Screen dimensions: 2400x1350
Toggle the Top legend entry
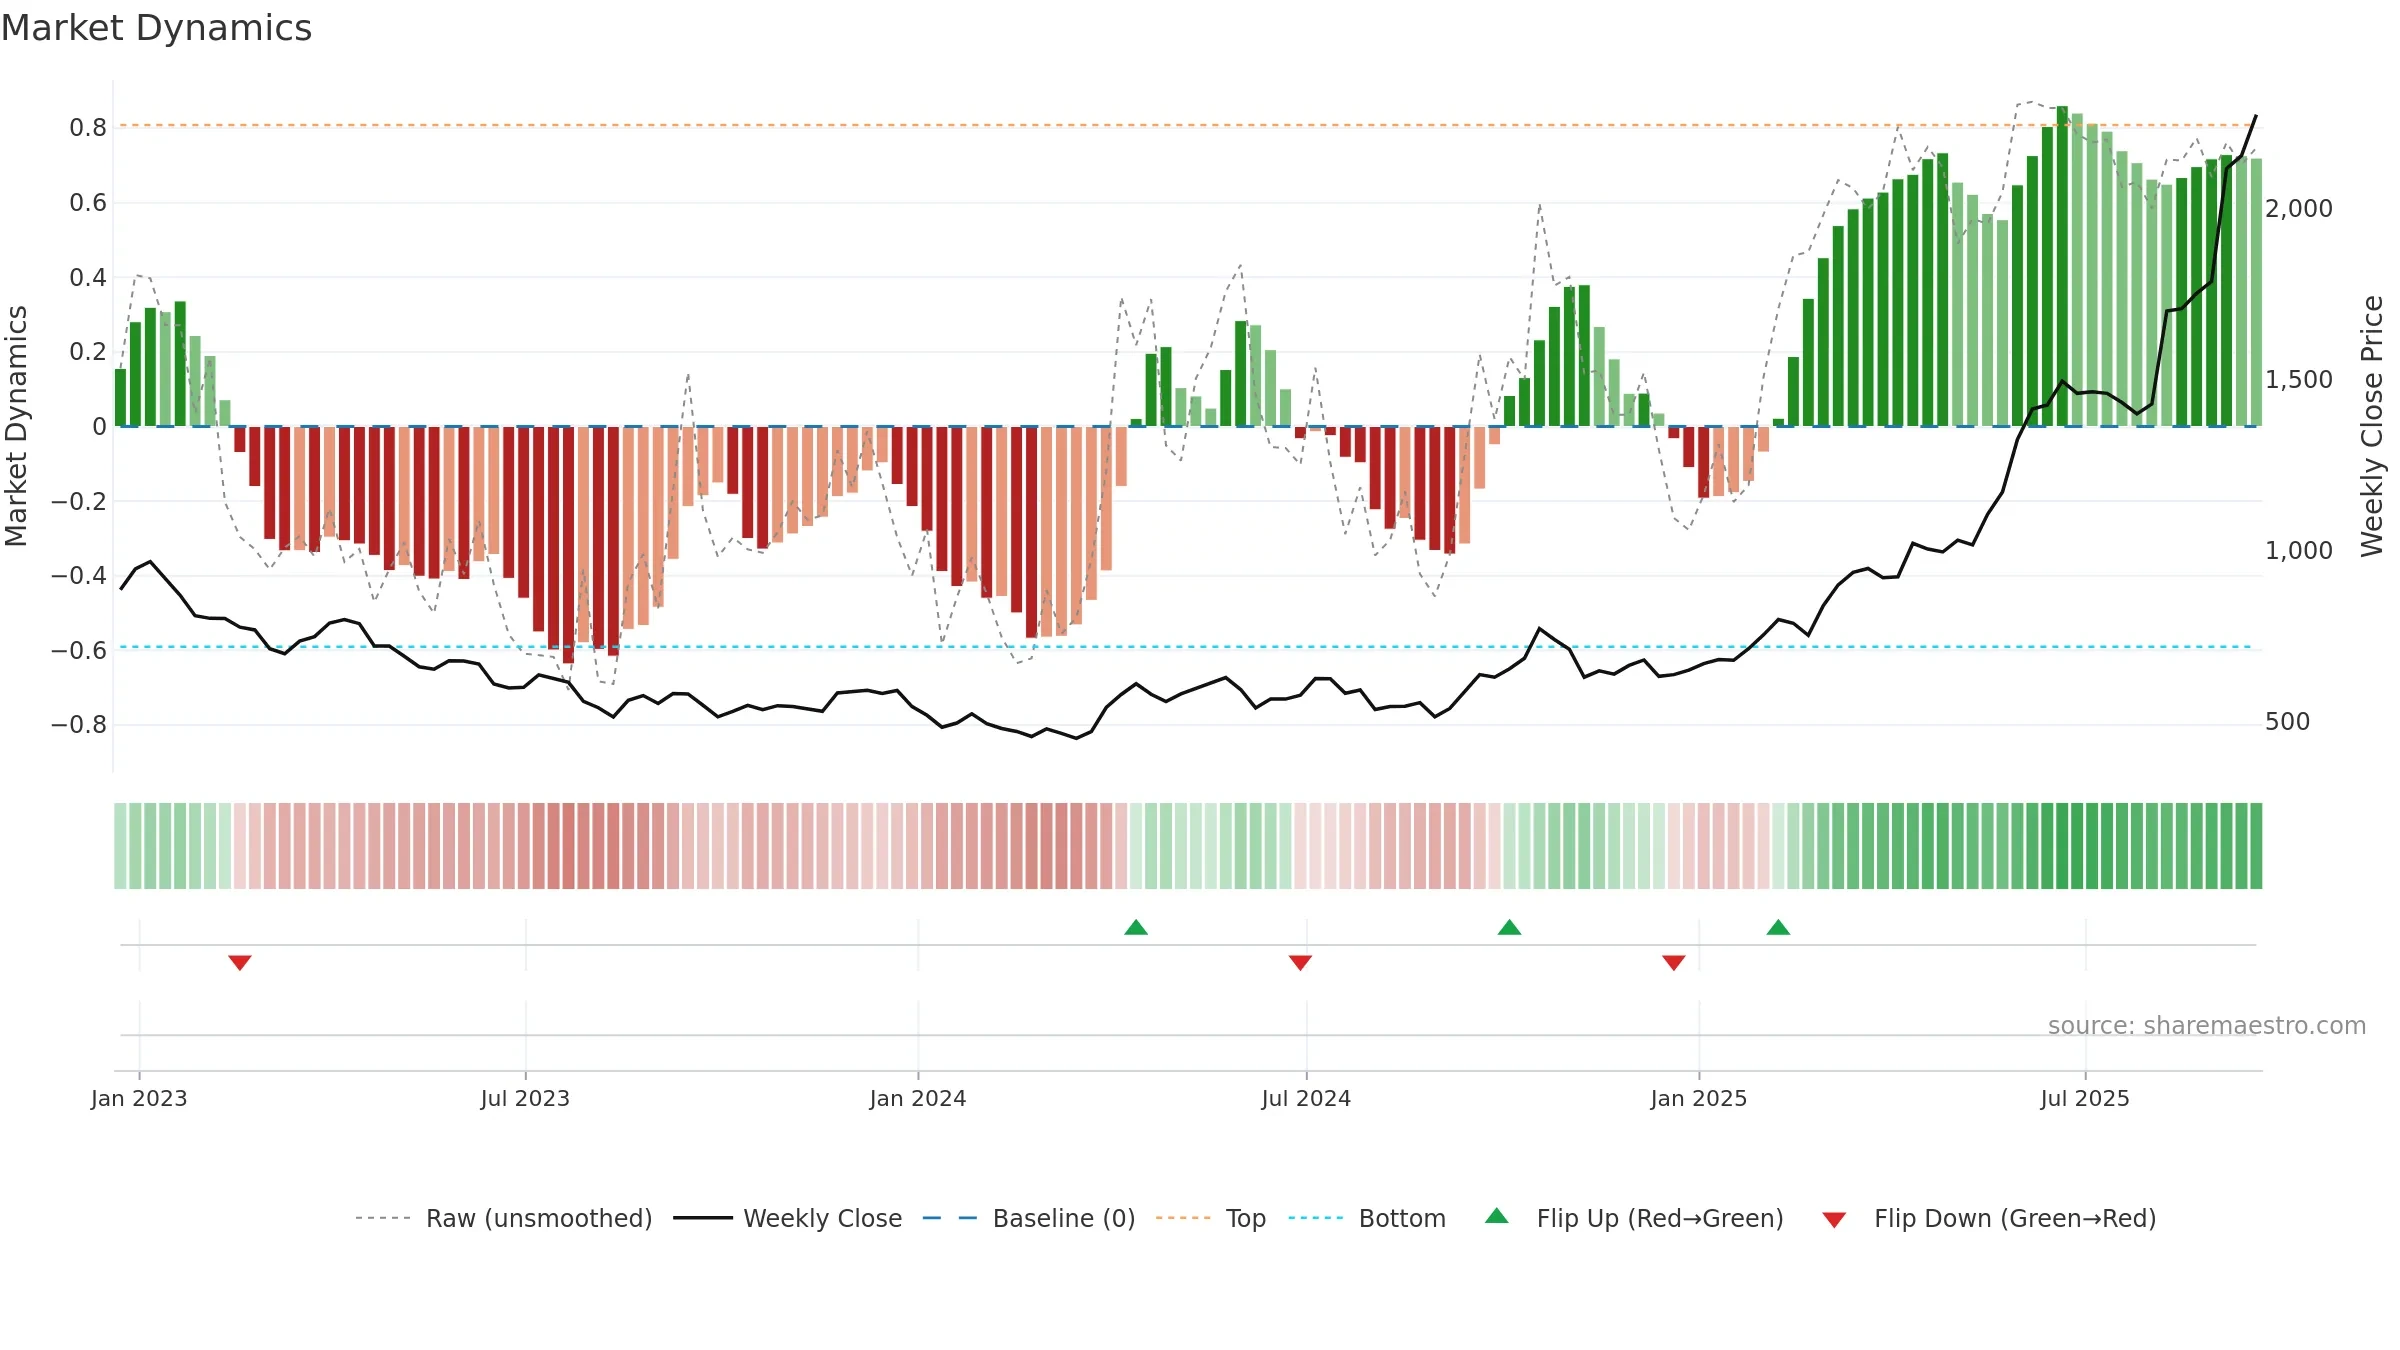1211,1218
